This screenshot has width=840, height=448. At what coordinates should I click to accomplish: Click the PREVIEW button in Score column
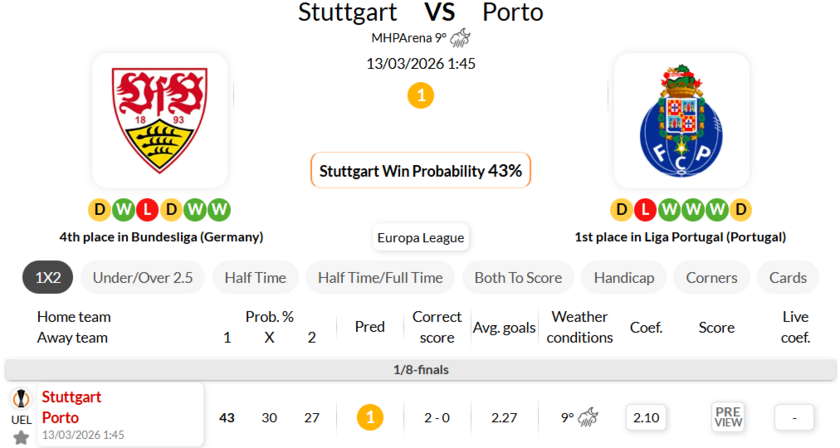[728, 416]
